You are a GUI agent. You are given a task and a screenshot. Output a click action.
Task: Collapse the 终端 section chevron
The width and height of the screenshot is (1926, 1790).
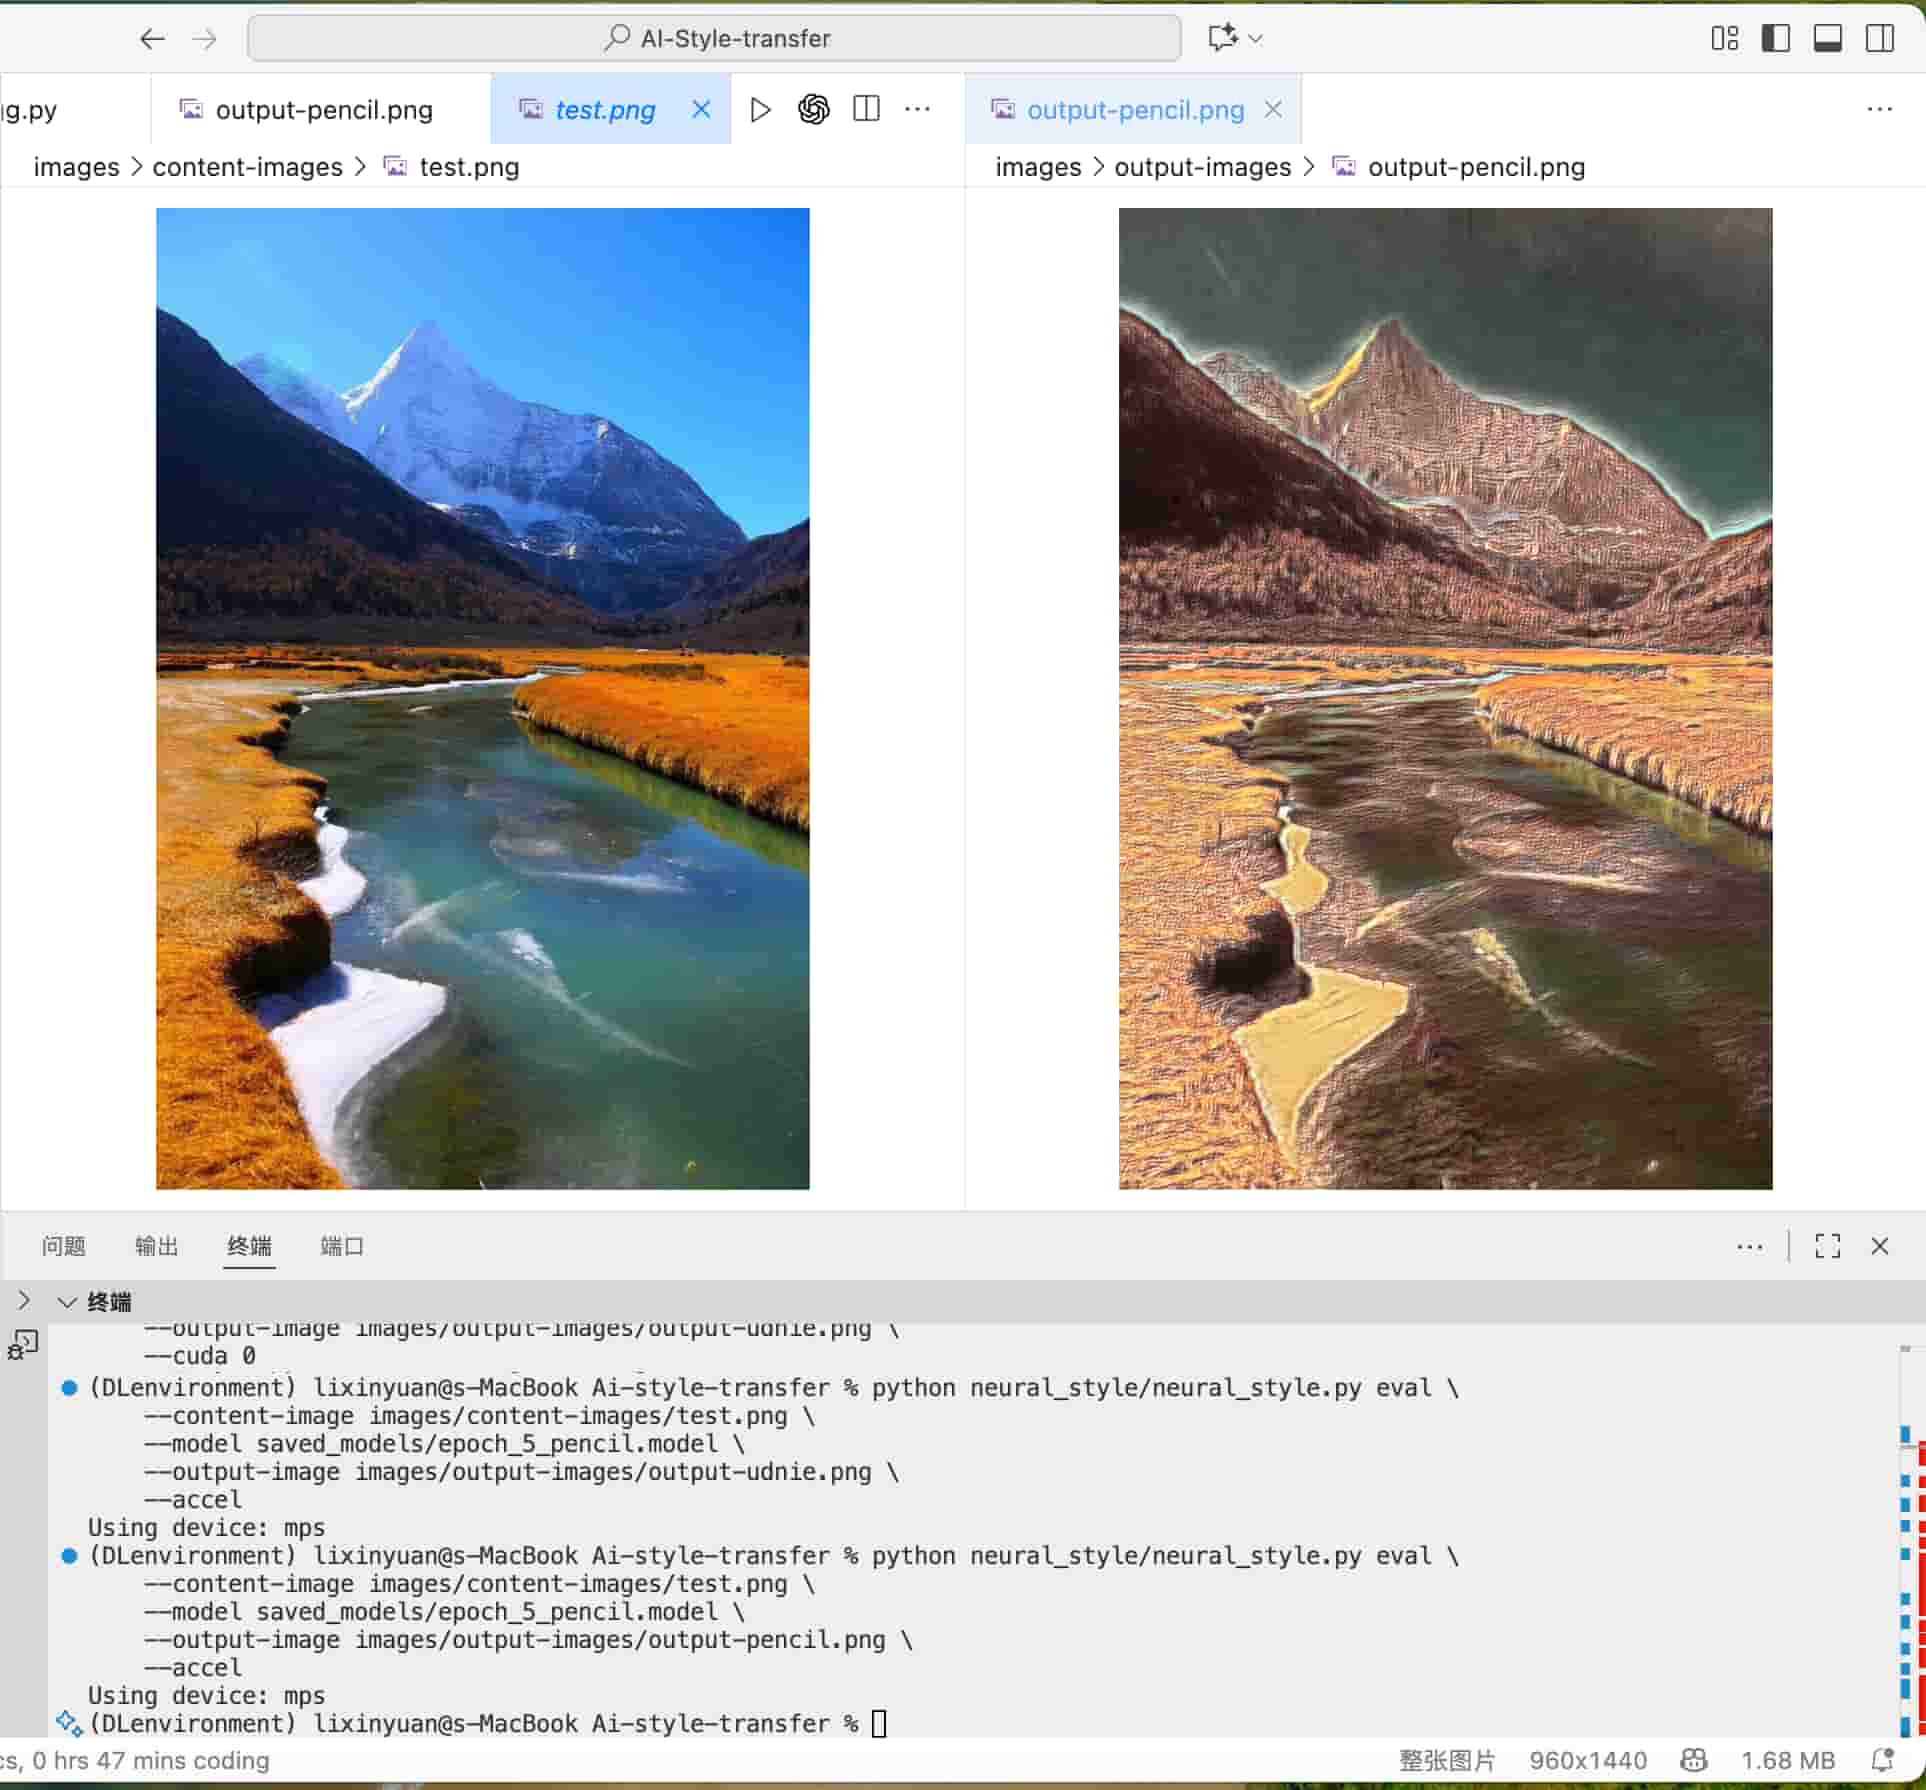67,1302
